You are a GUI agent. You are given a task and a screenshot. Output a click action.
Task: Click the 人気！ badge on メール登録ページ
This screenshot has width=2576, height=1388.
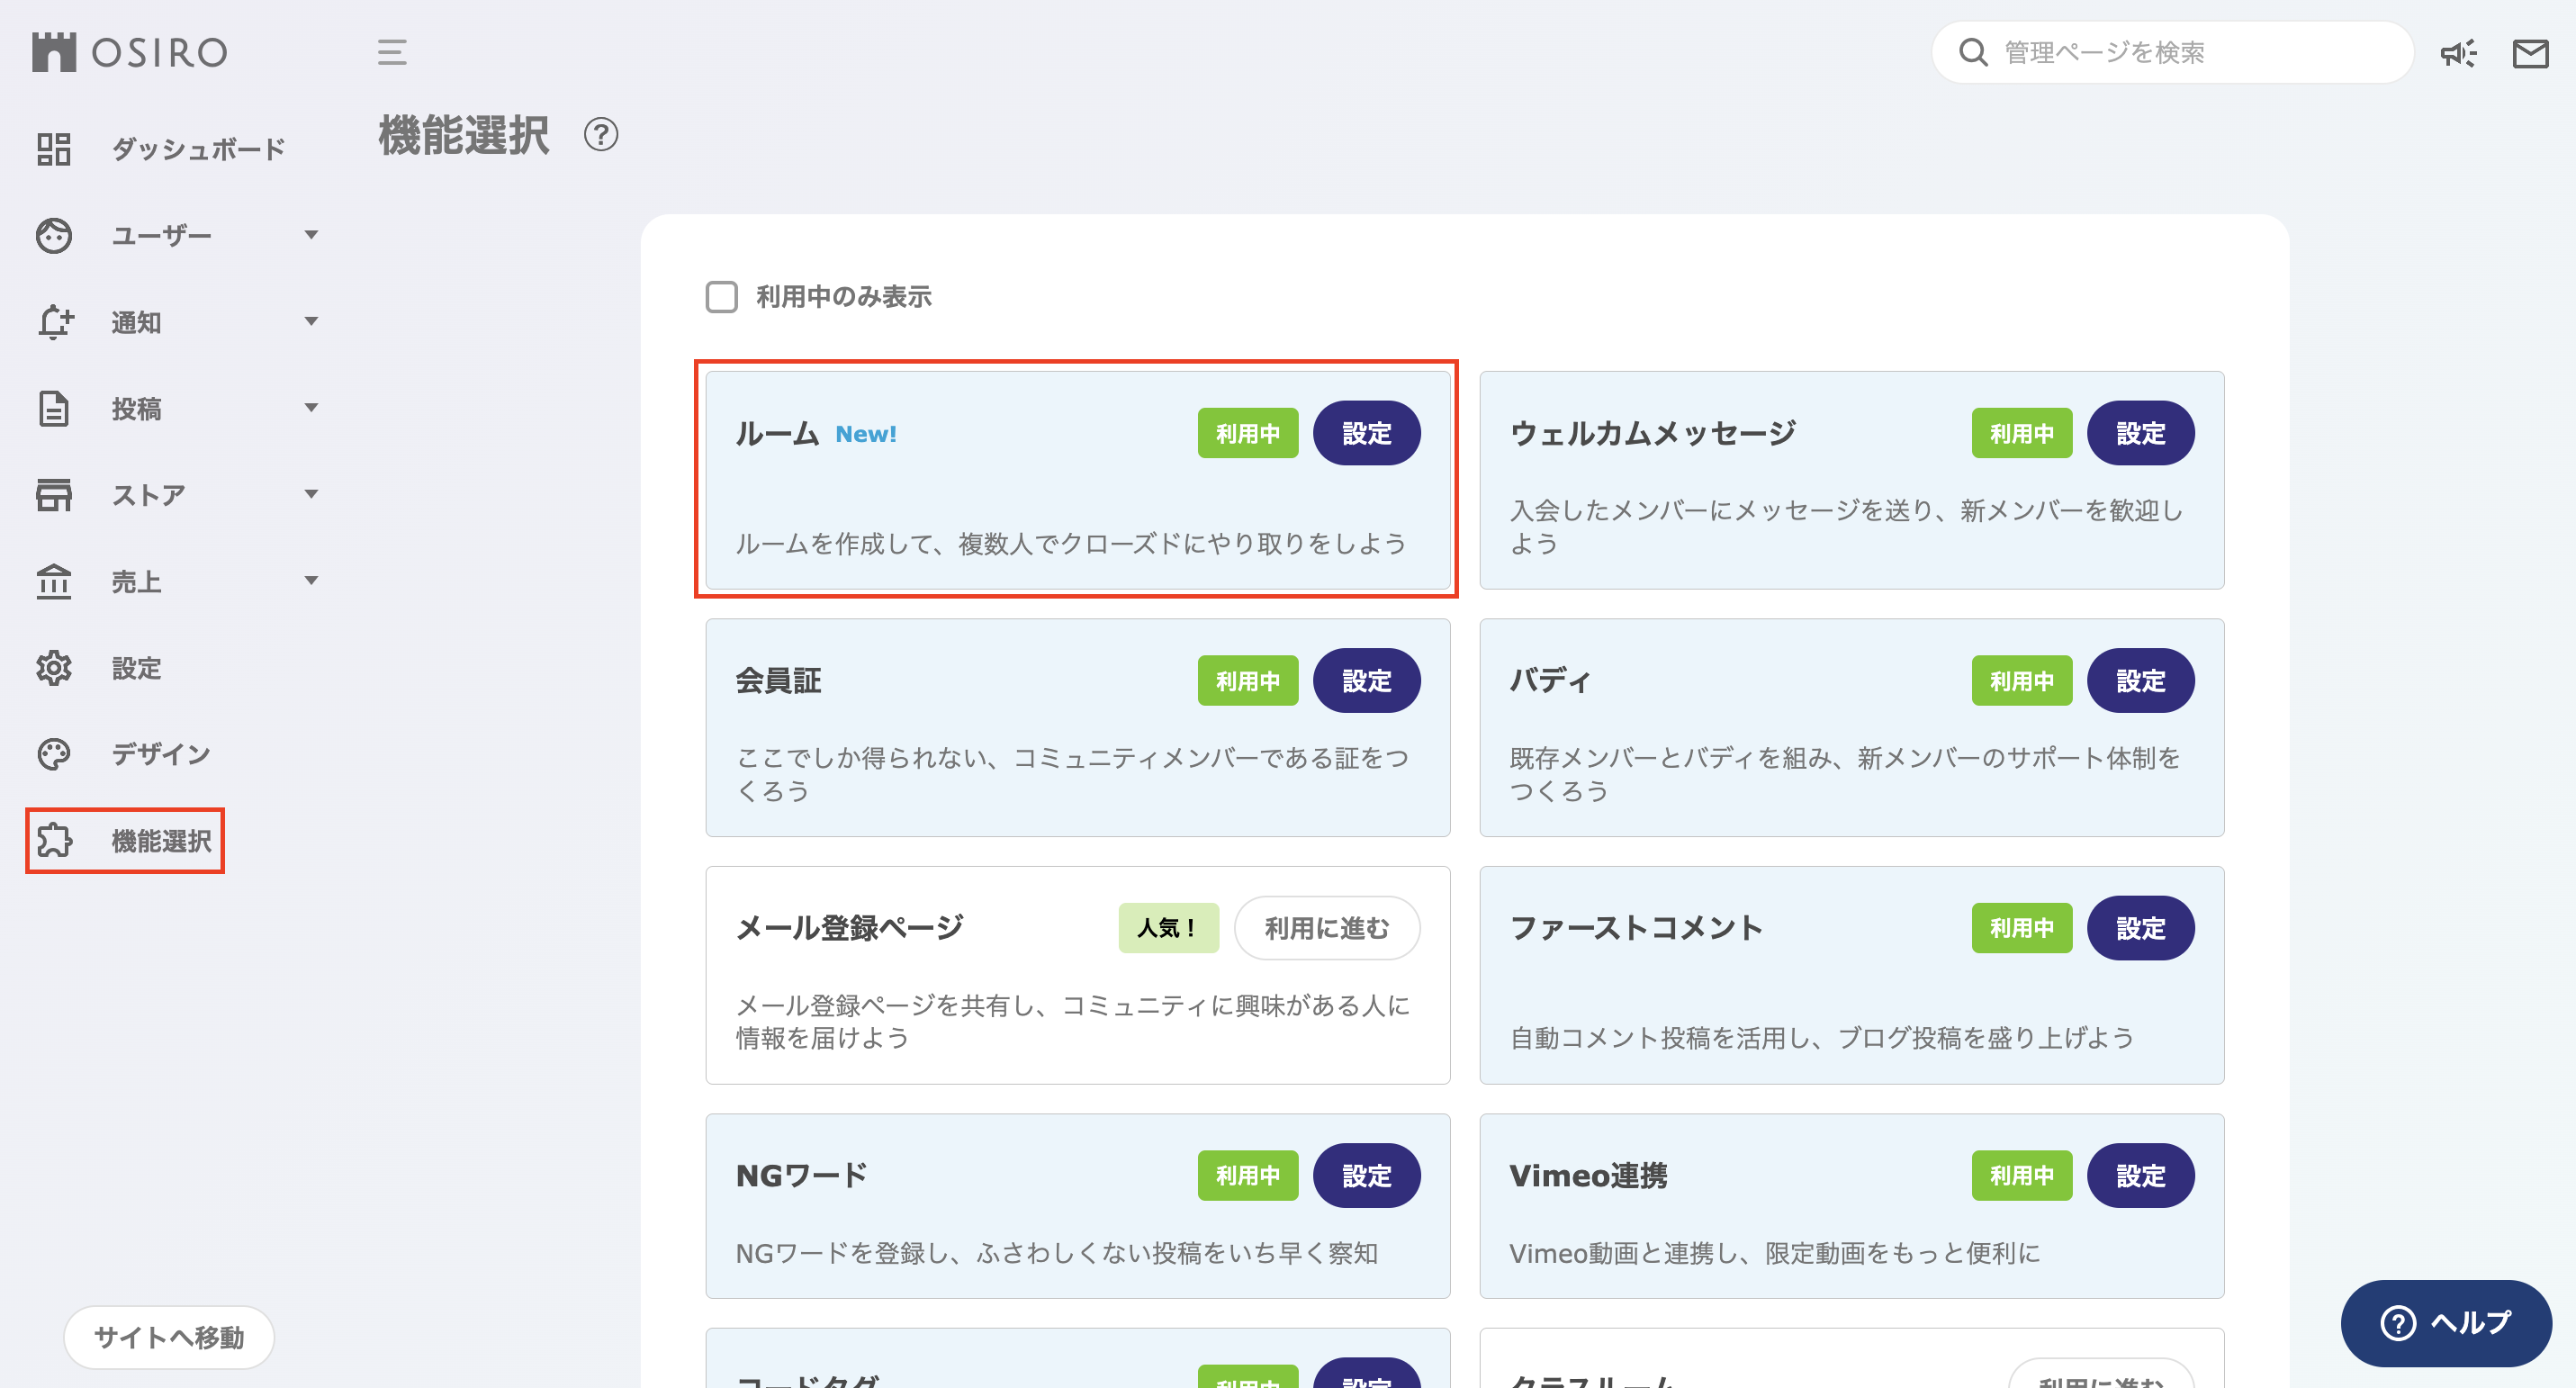tap(1168, 928)
